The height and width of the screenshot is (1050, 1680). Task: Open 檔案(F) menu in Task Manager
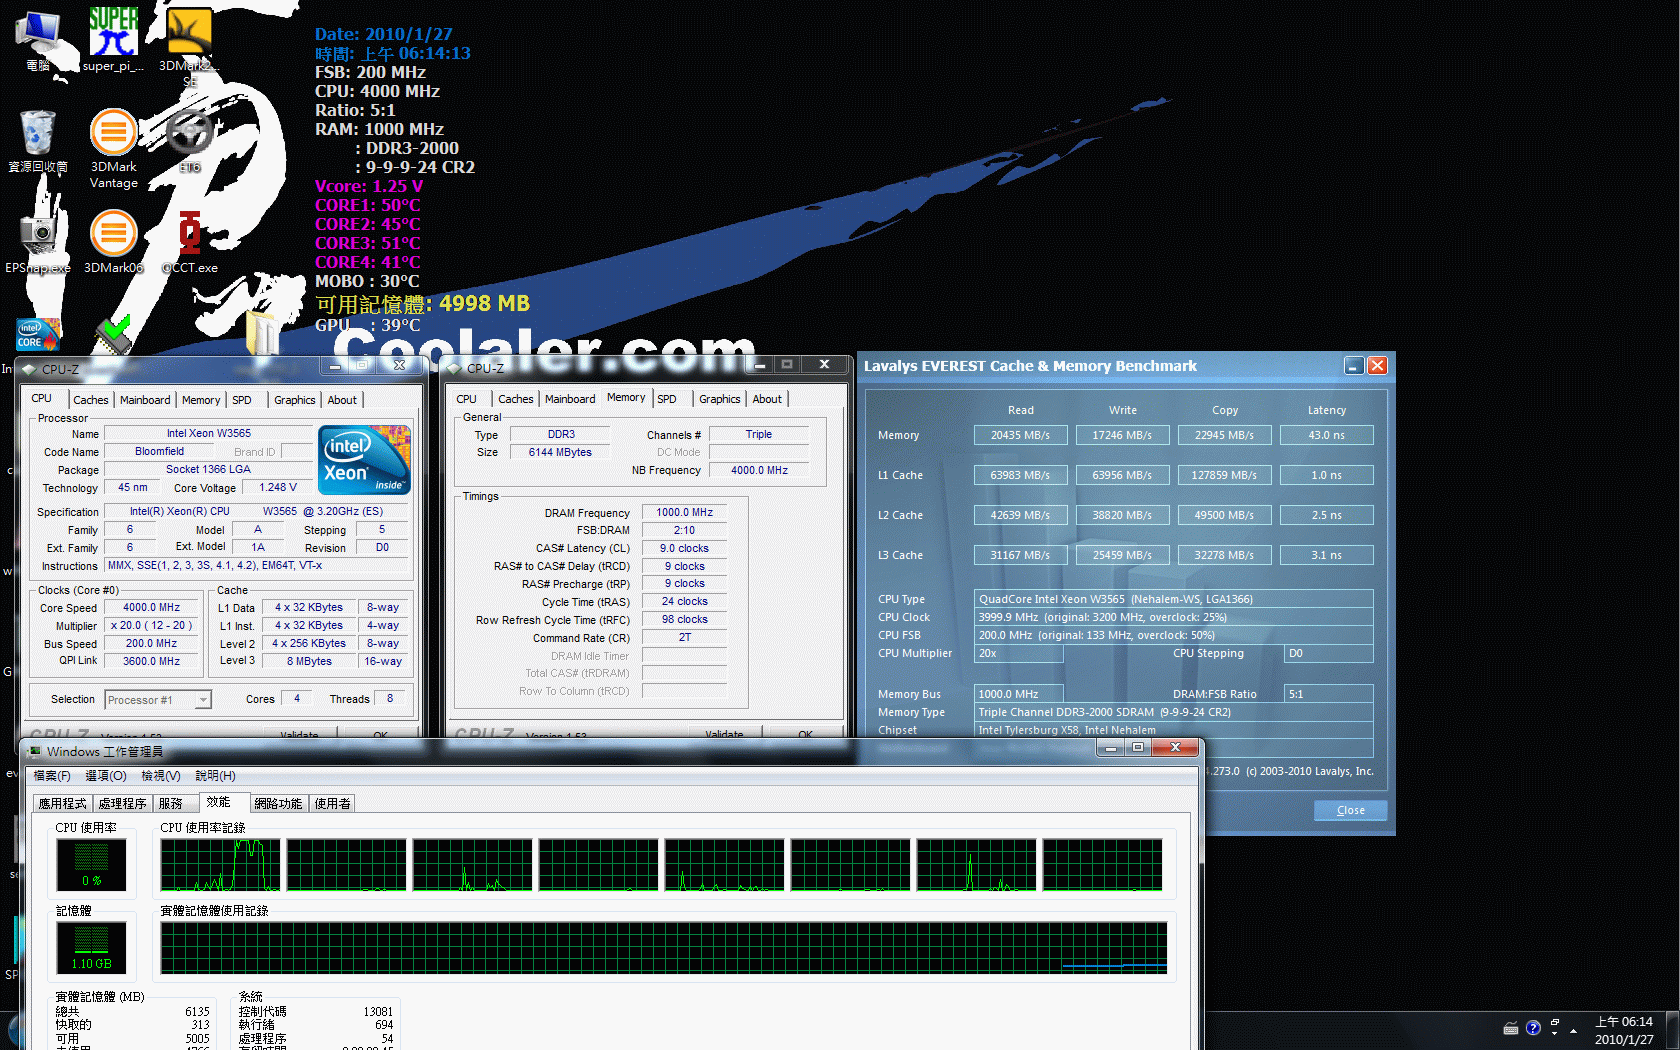pos(52,776)
